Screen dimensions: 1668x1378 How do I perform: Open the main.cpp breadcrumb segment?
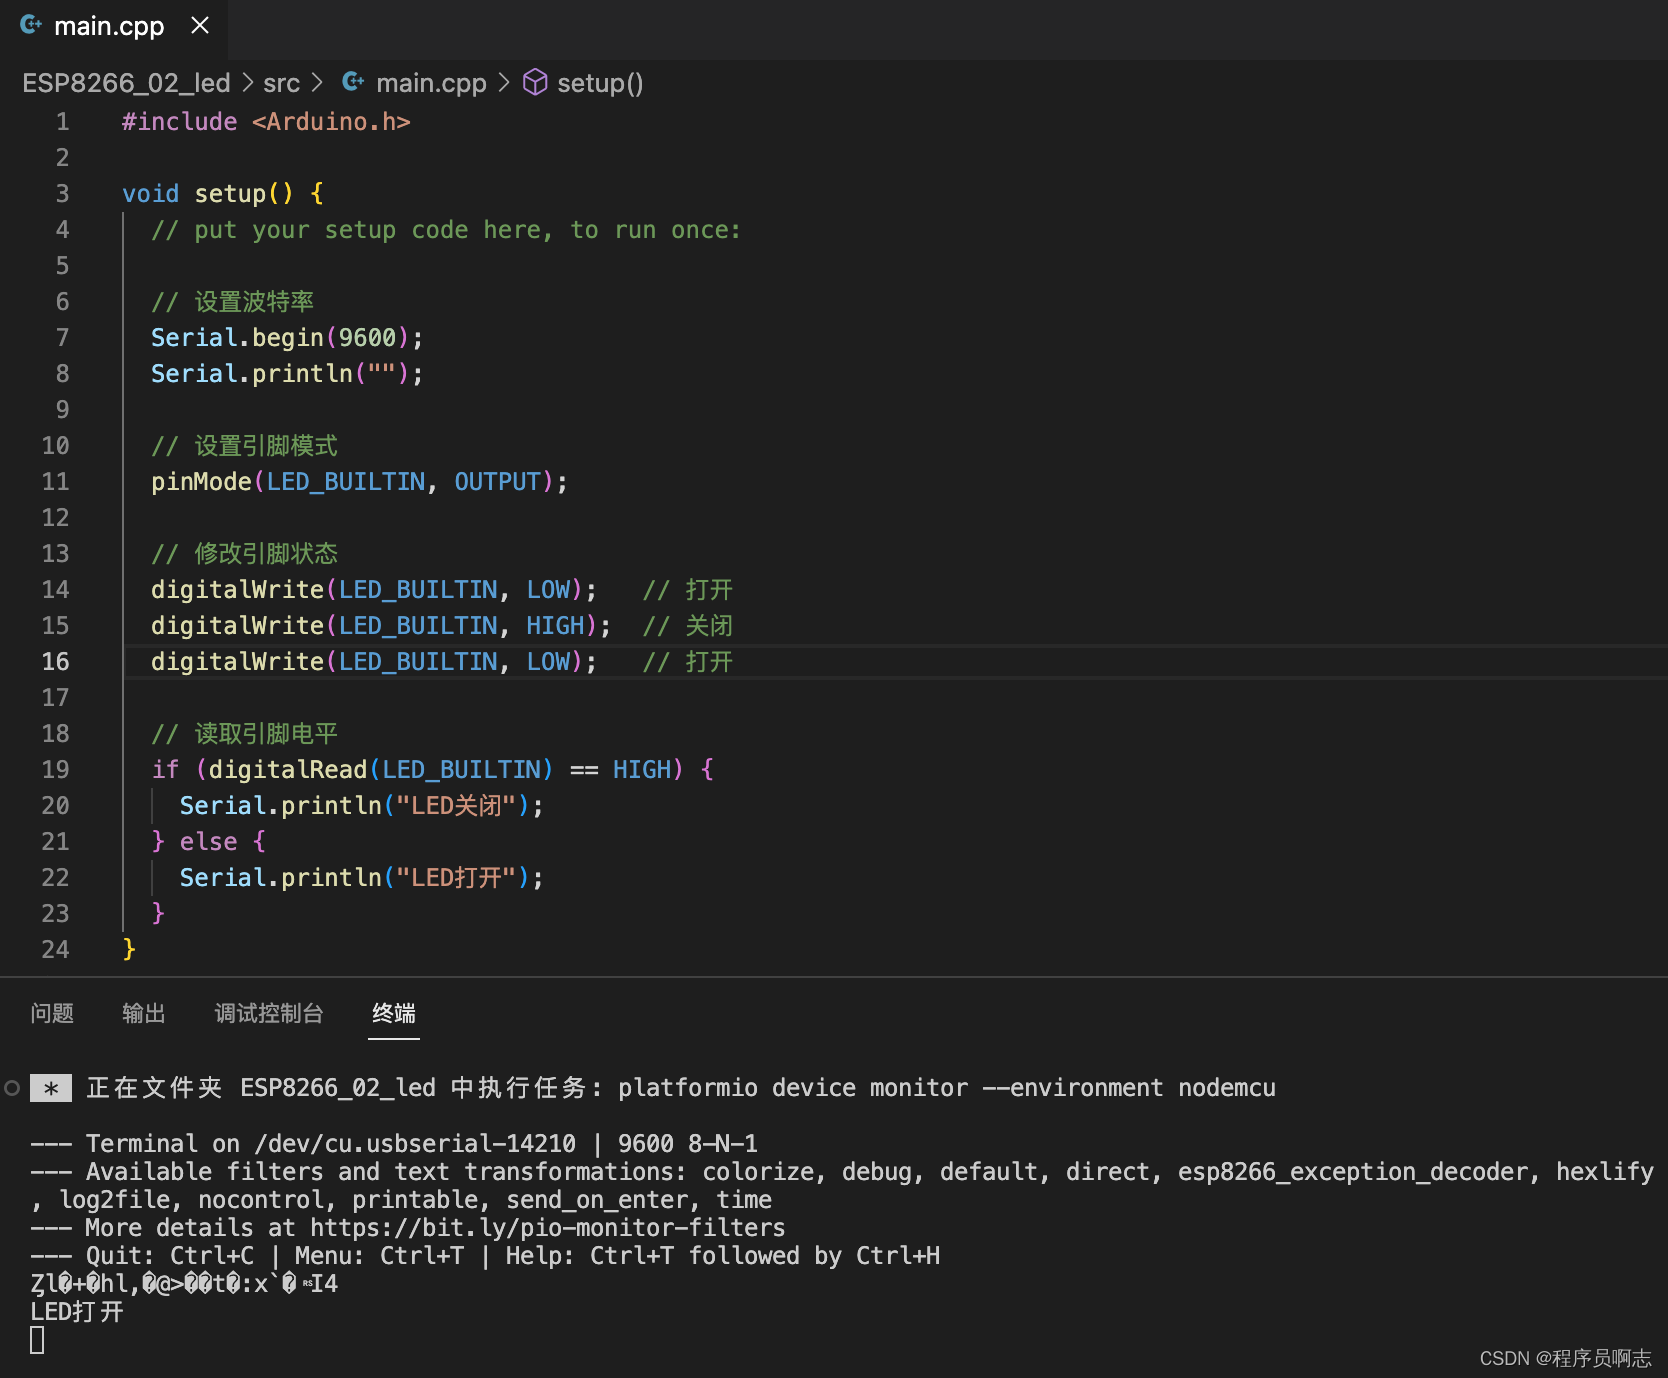pyautogui.click(x=431, y=83)
